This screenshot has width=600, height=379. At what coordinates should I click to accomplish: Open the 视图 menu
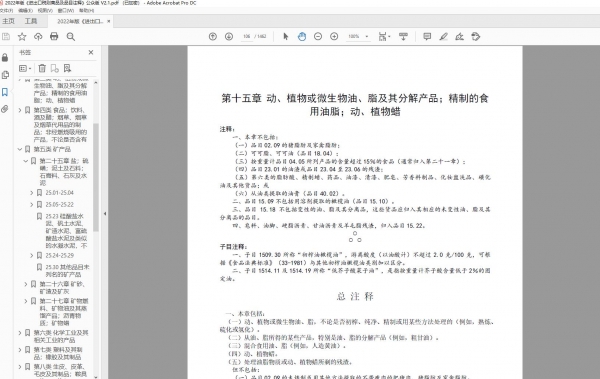point(45,10)
